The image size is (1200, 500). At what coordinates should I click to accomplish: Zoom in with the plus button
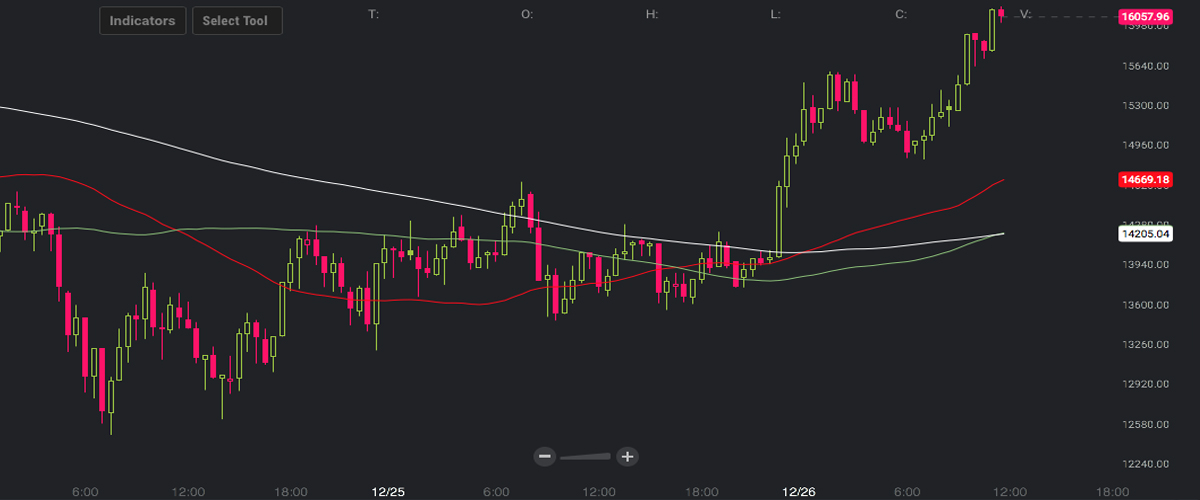(x=627, y=456)
